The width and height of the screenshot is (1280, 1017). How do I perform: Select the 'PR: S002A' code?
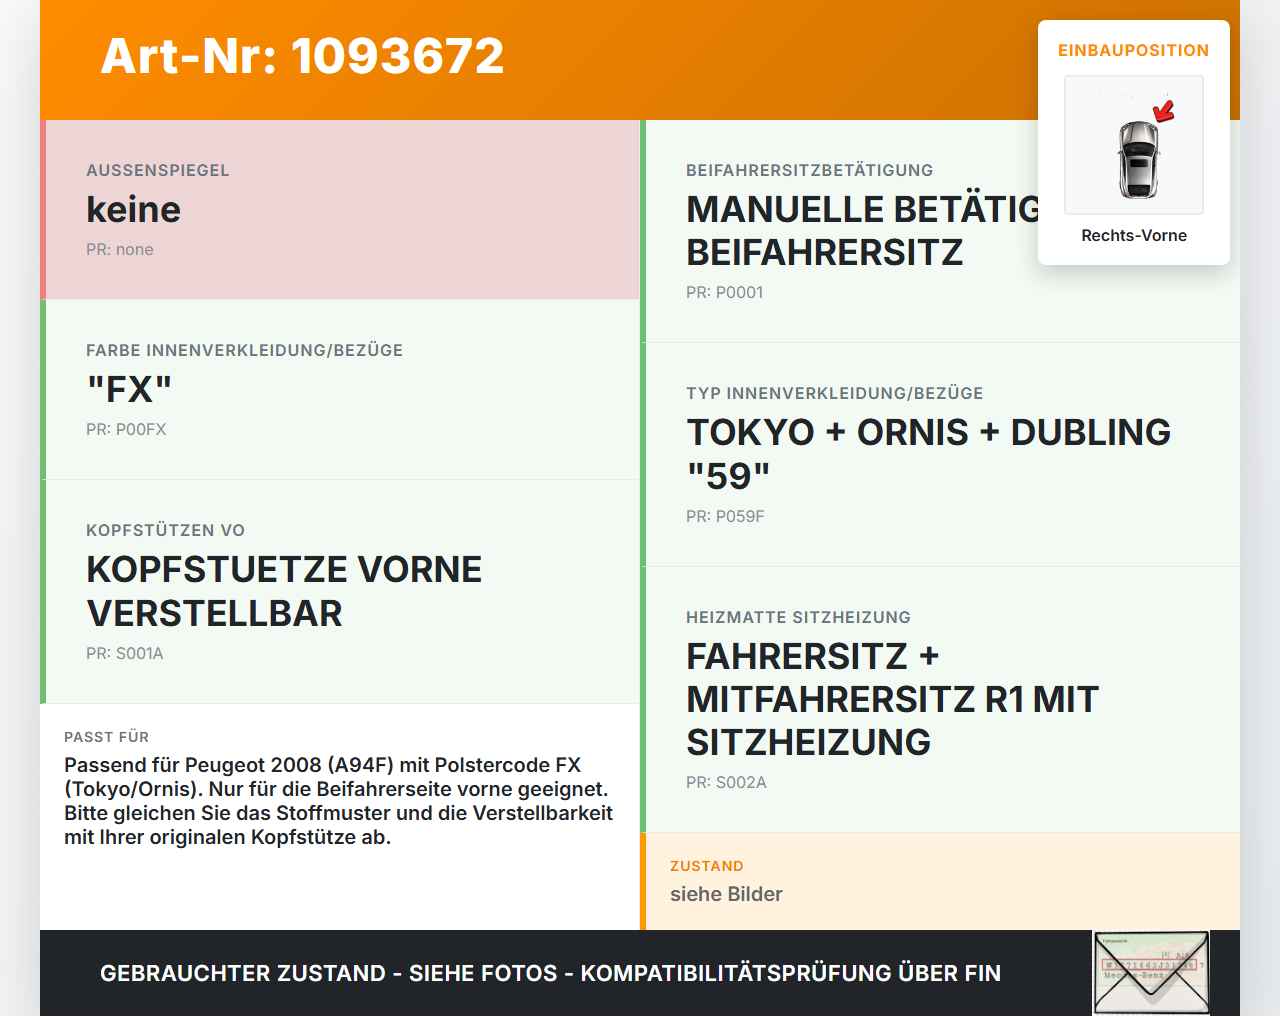tap(727, 782)
